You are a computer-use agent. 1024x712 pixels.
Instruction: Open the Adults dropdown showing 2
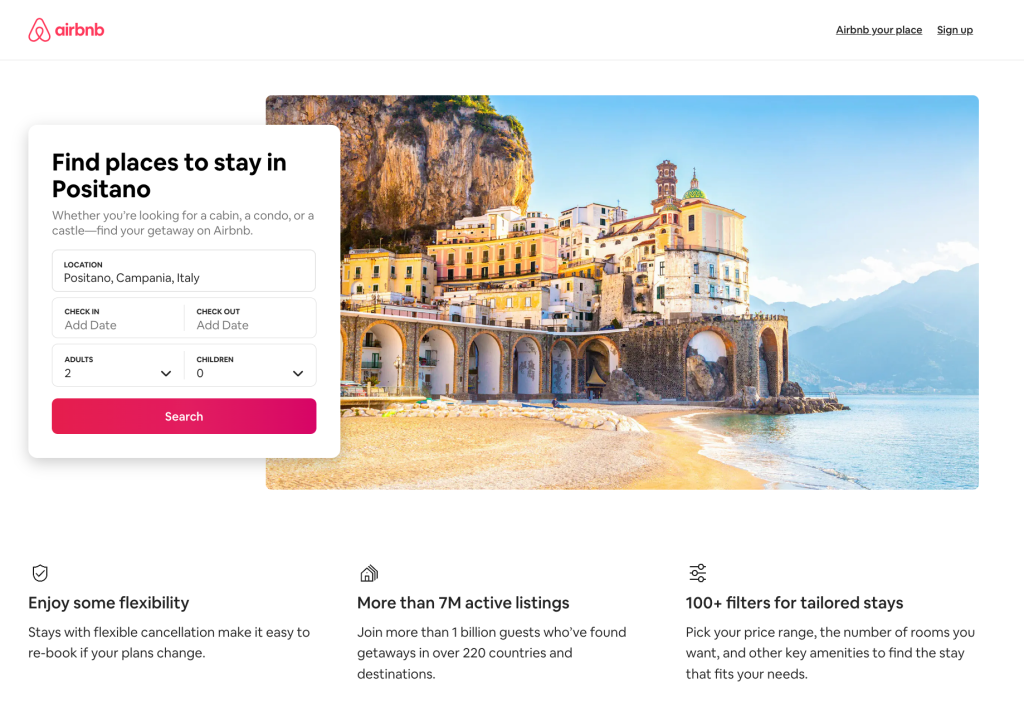click(x=118, y=366)
